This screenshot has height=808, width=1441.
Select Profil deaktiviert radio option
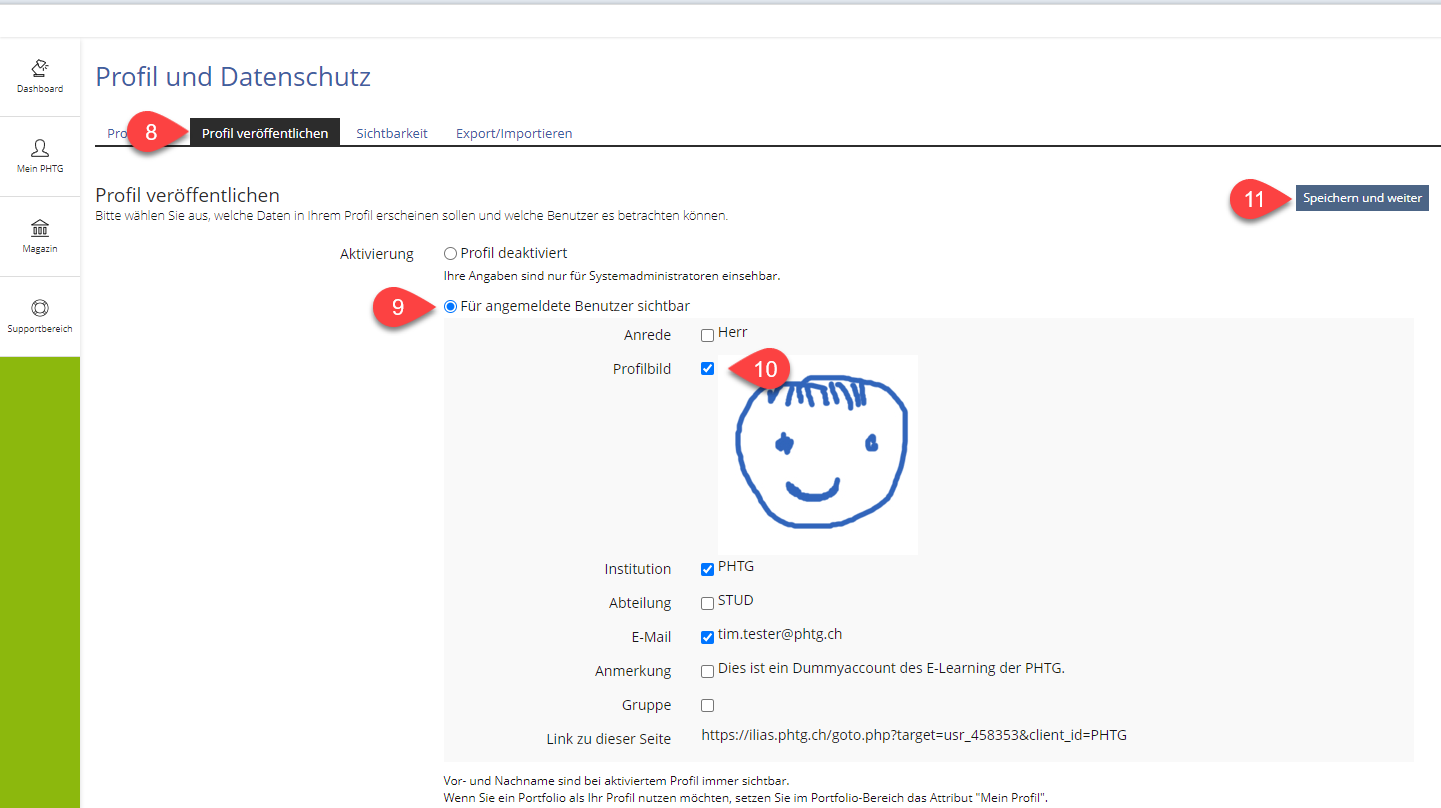(x=450, y=254)
